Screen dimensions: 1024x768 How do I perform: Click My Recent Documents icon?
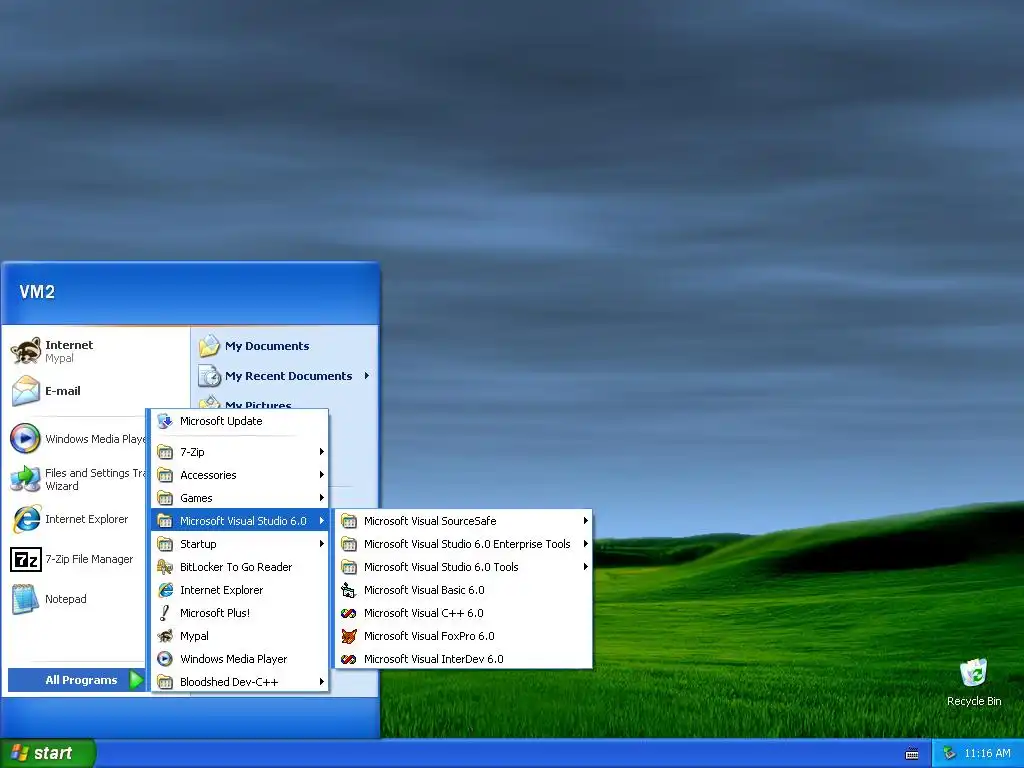coord(210,376)
